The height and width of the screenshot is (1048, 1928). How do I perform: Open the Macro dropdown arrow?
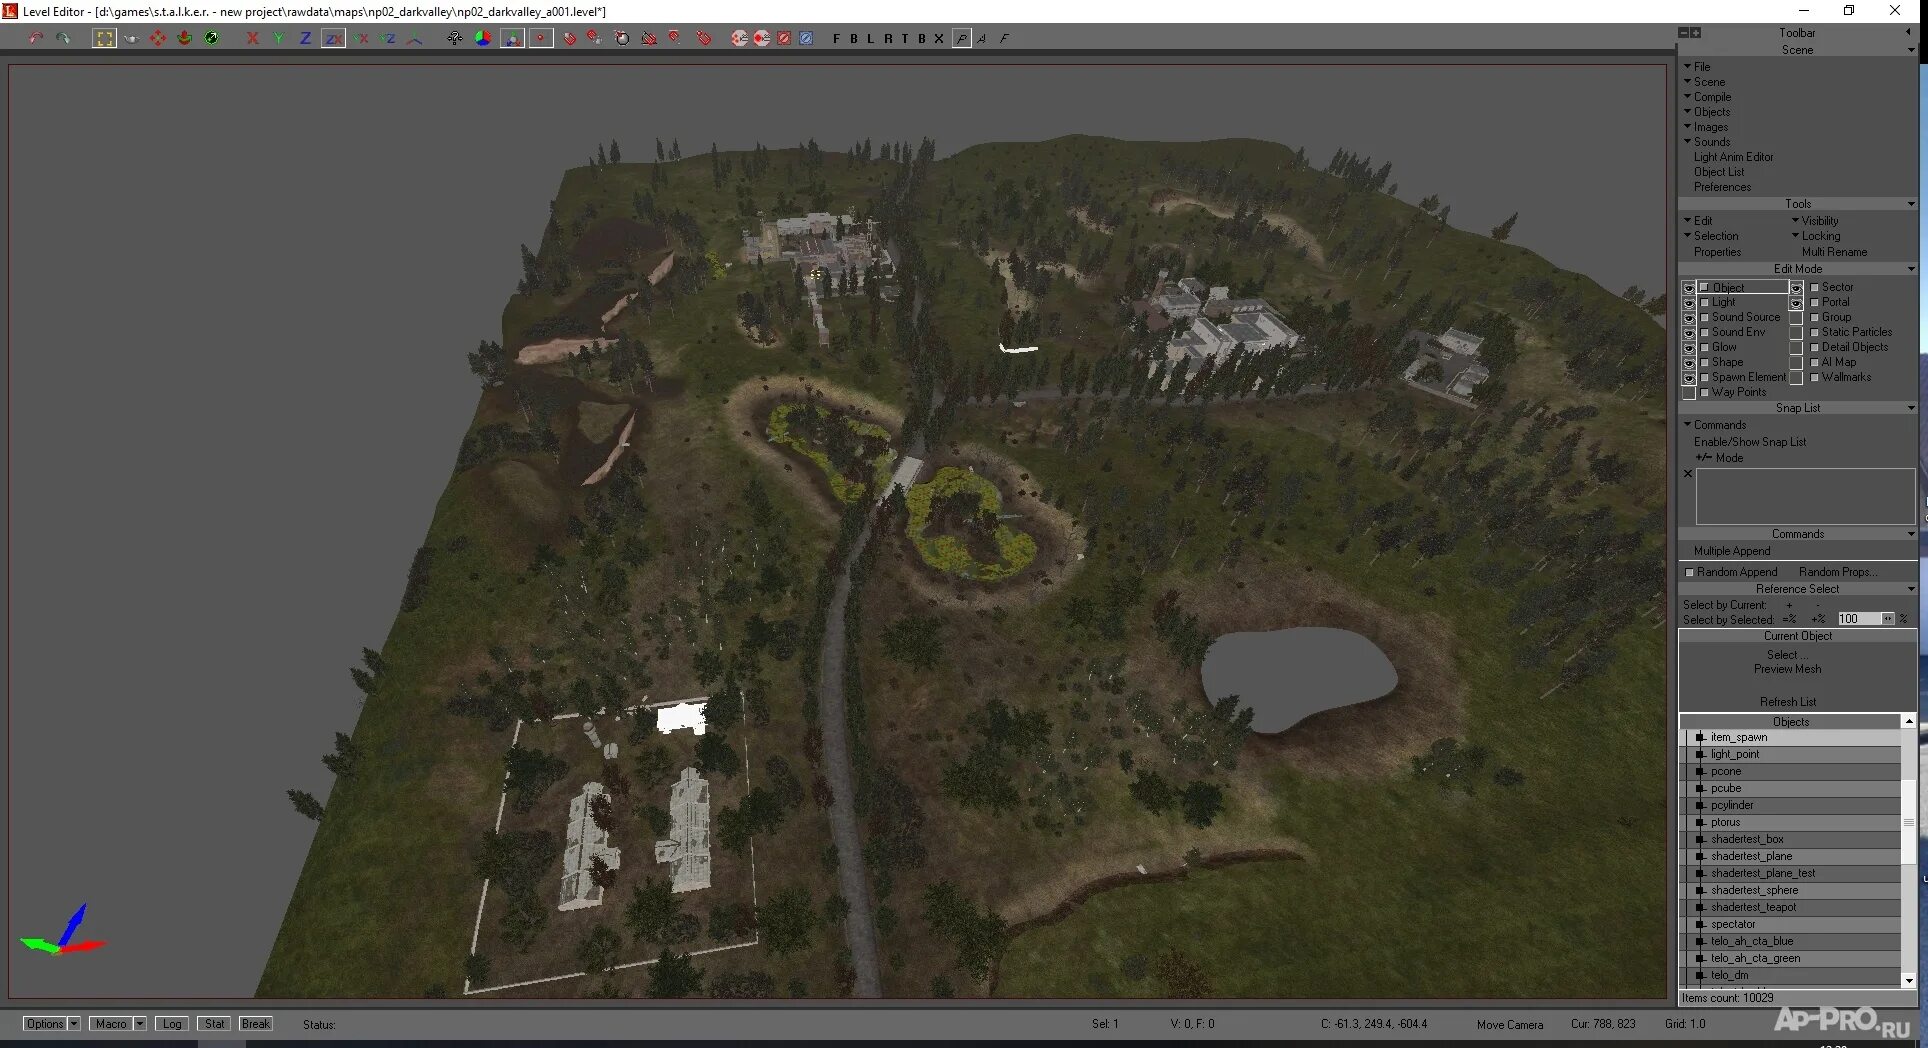tap(140, 1024)
